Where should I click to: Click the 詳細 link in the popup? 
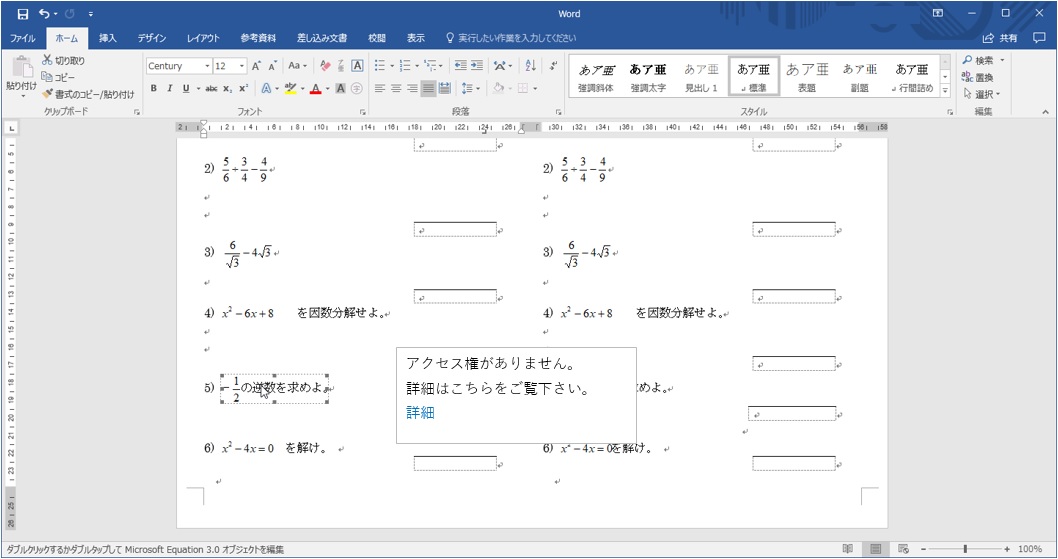coord(420,412)
